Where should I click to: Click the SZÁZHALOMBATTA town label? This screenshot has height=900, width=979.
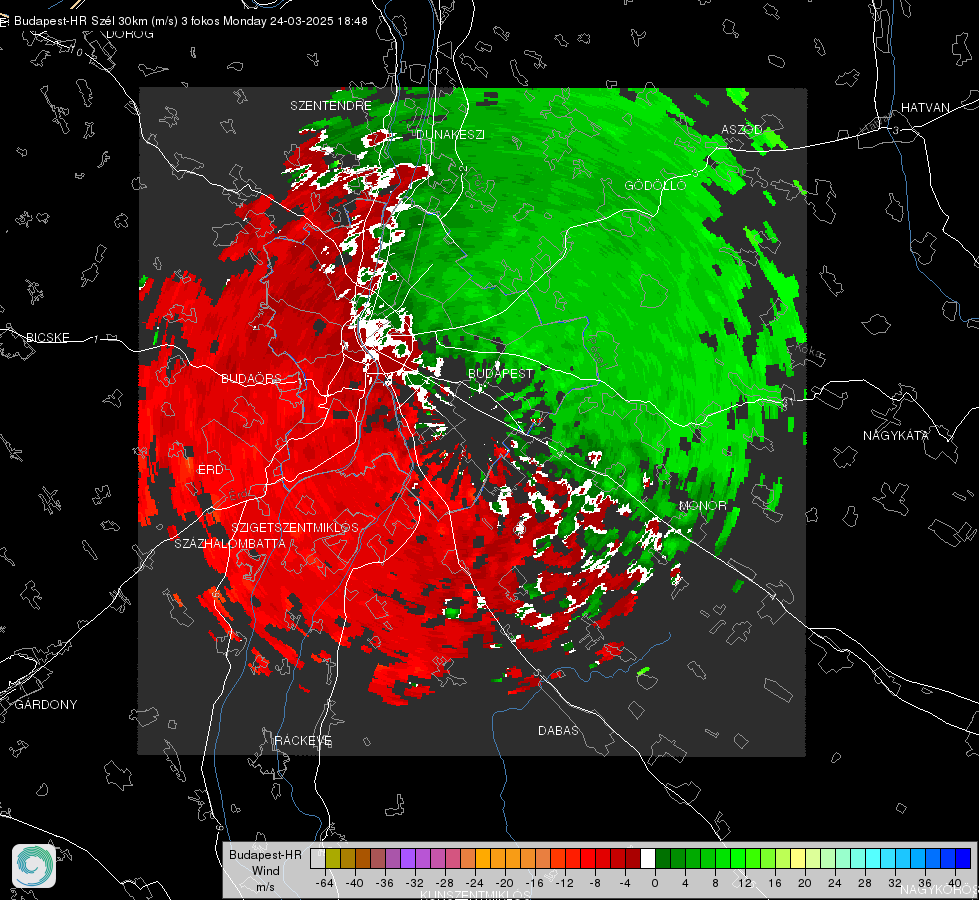(230, 543)
